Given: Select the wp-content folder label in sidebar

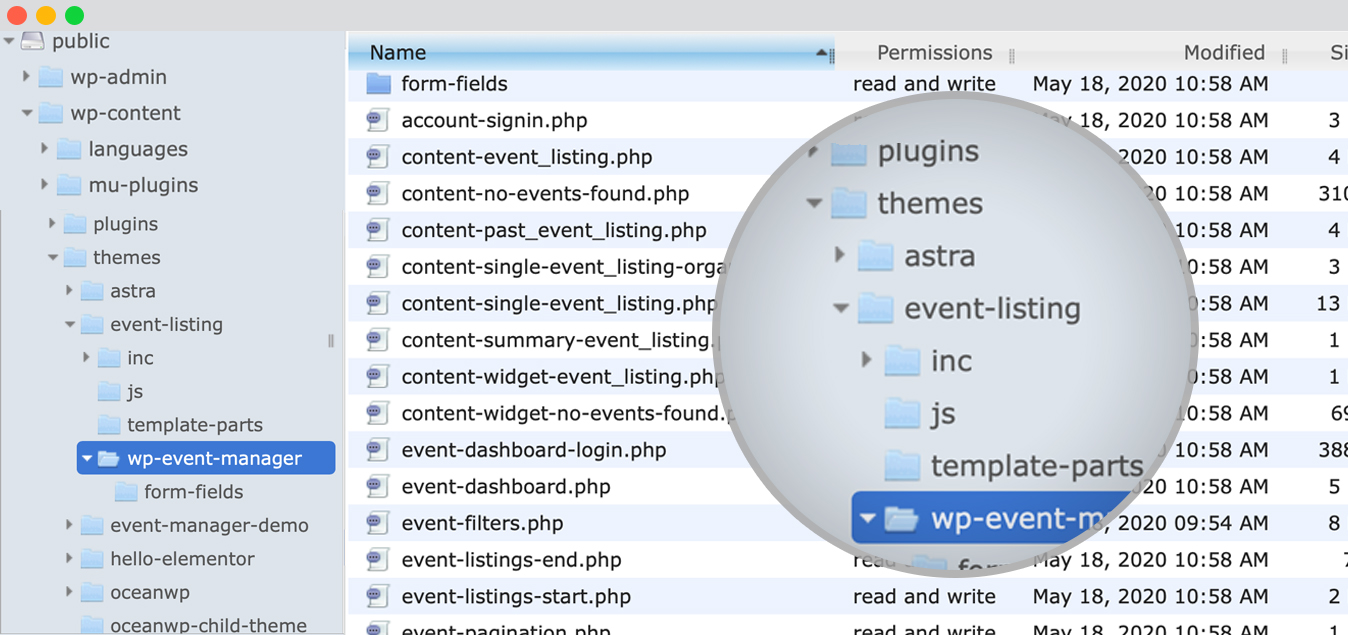Looking at the screenshot, I should pos(125,113).
